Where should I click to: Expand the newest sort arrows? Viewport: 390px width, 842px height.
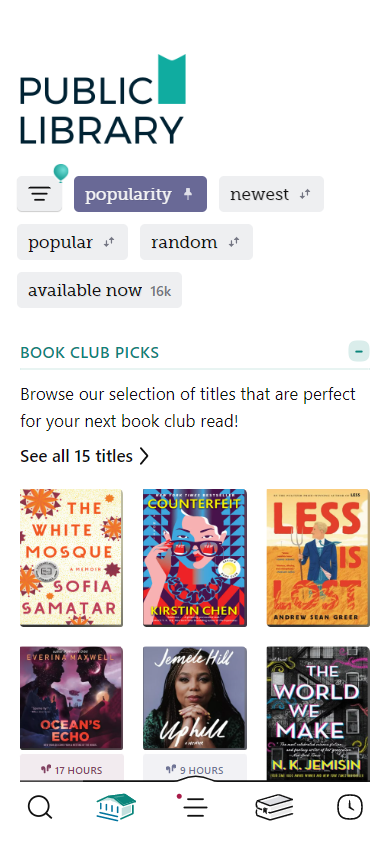pos(305,194)
